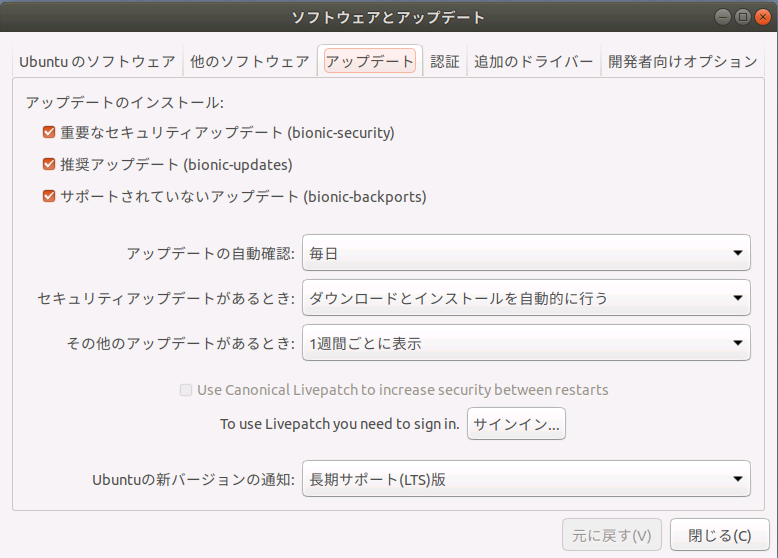Click the Canonical Livepatch checkbox
The height and width of the screenshot is (558, 778).
(186, 390)
